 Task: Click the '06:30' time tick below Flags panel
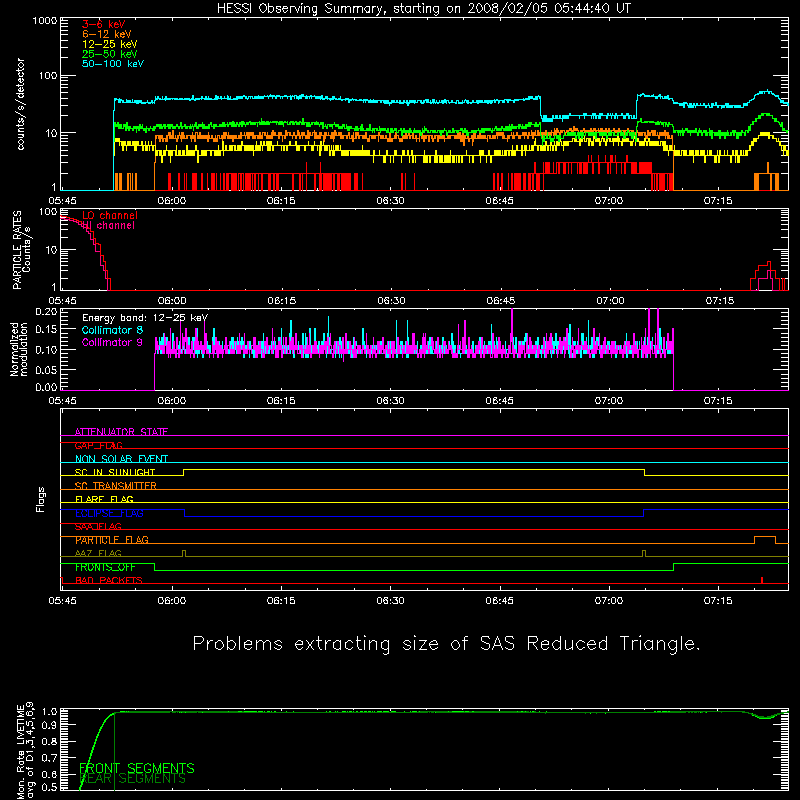click(390, 601)
